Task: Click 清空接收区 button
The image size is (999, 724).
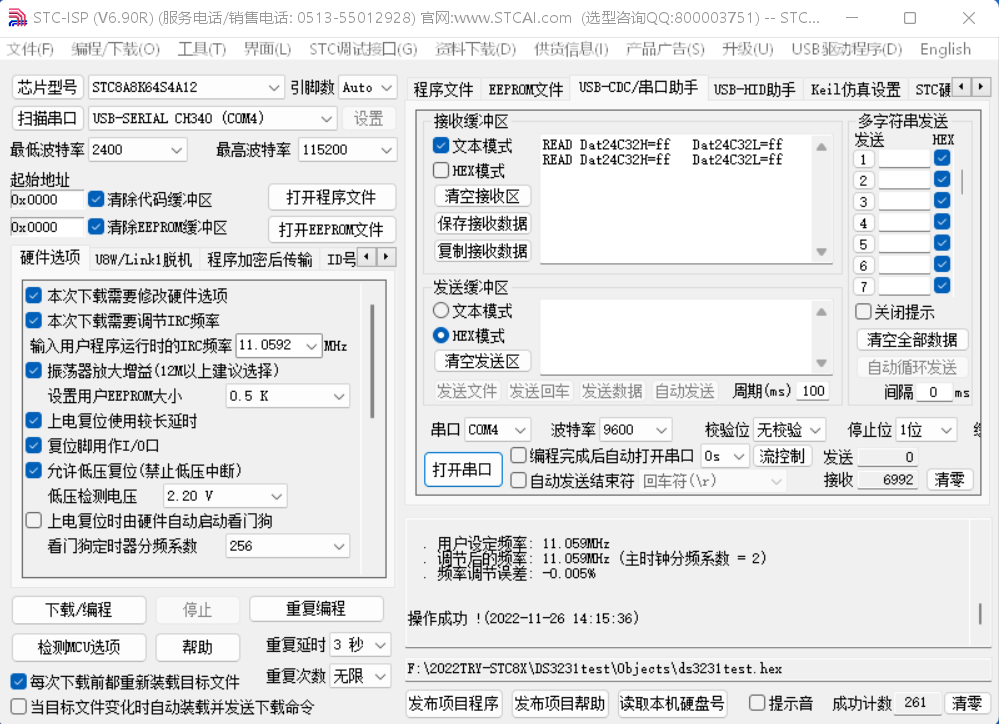Action: [482, 196]
